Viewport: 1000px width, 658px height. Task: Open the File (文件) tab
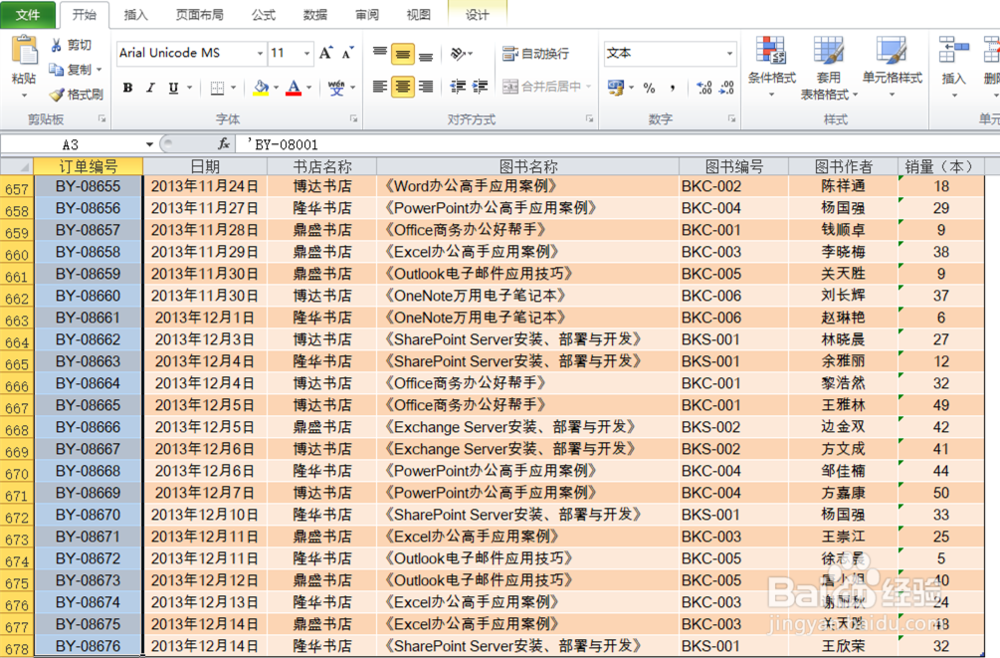(x=27, y=15)
